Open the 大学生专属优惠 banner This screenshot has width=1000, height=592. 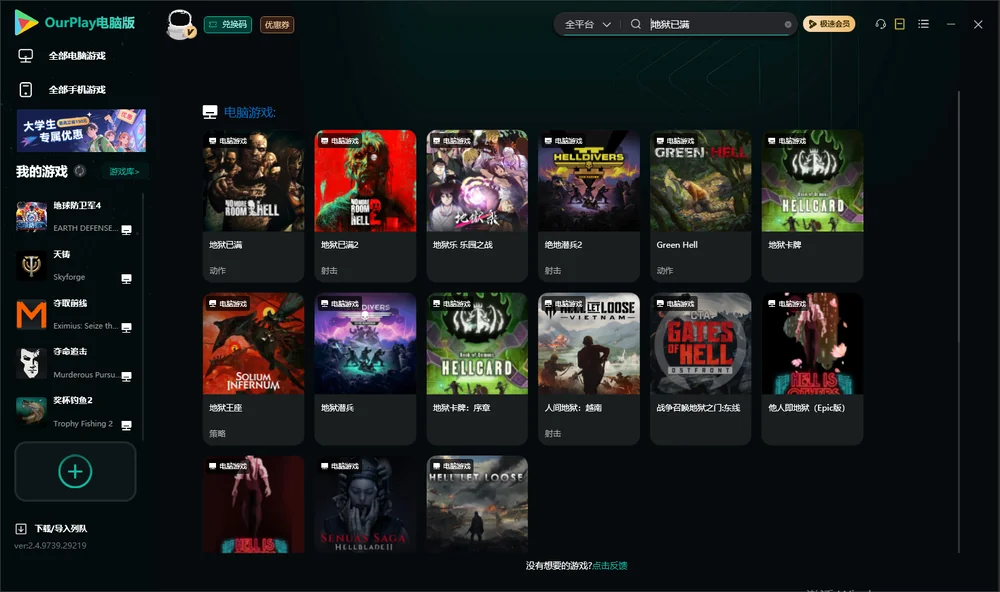click(x=82, y=130)
